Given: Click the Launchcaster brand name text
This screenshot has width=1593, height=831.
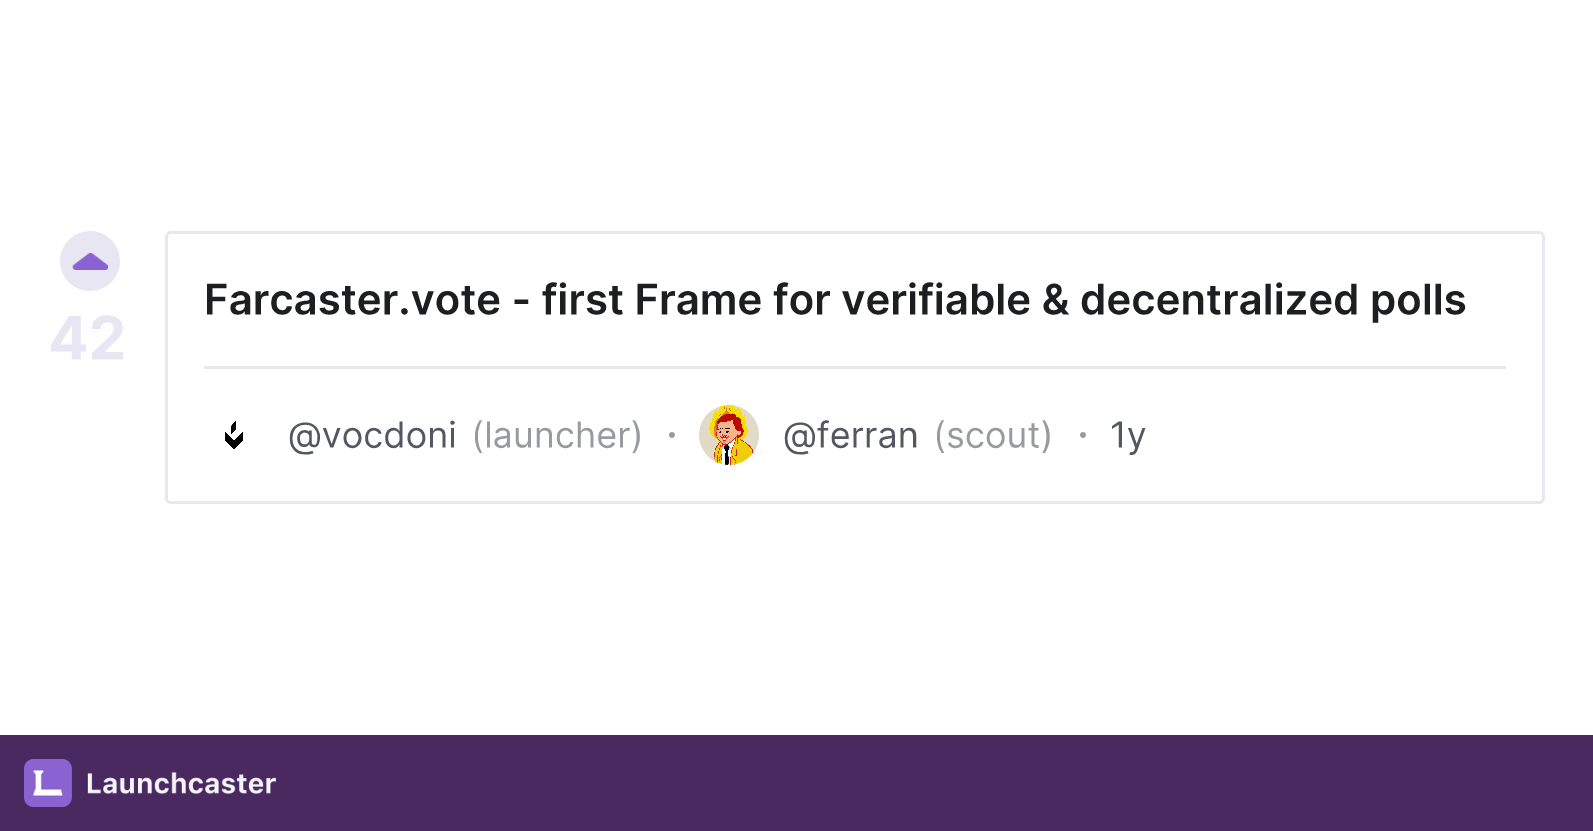Looking at the screenshot, I should pyautogui.click(x=180, y=784).
